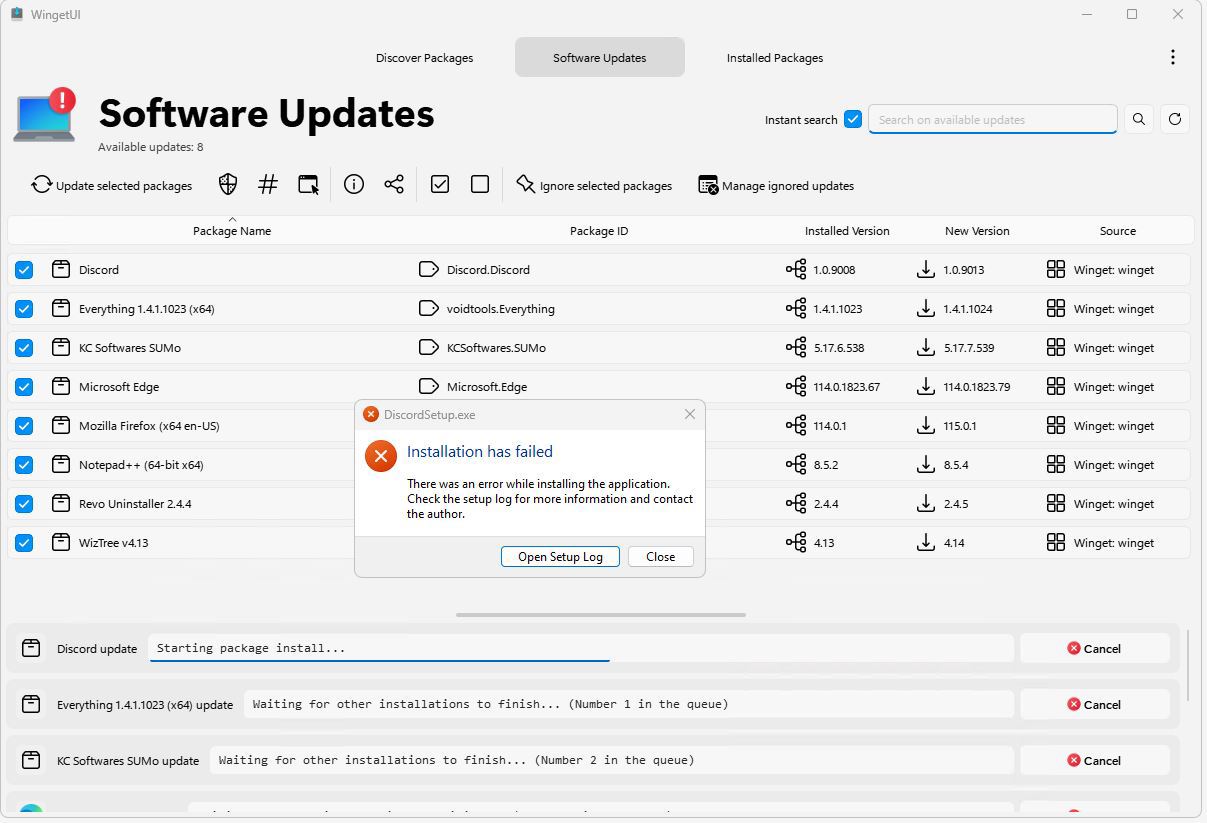Viewport: 1207px width, 823px height.
Task: Open package details info icon
Action: coord(354,184)
